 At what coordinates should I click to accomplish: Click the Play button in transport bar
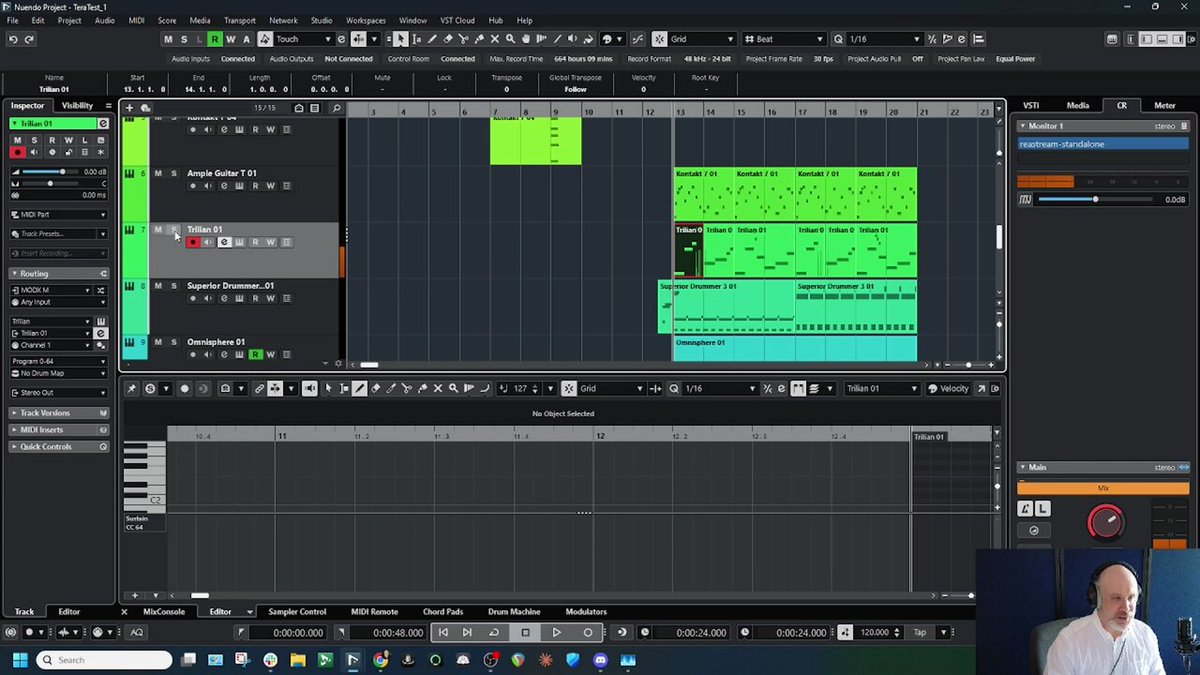tap(557, 633)
